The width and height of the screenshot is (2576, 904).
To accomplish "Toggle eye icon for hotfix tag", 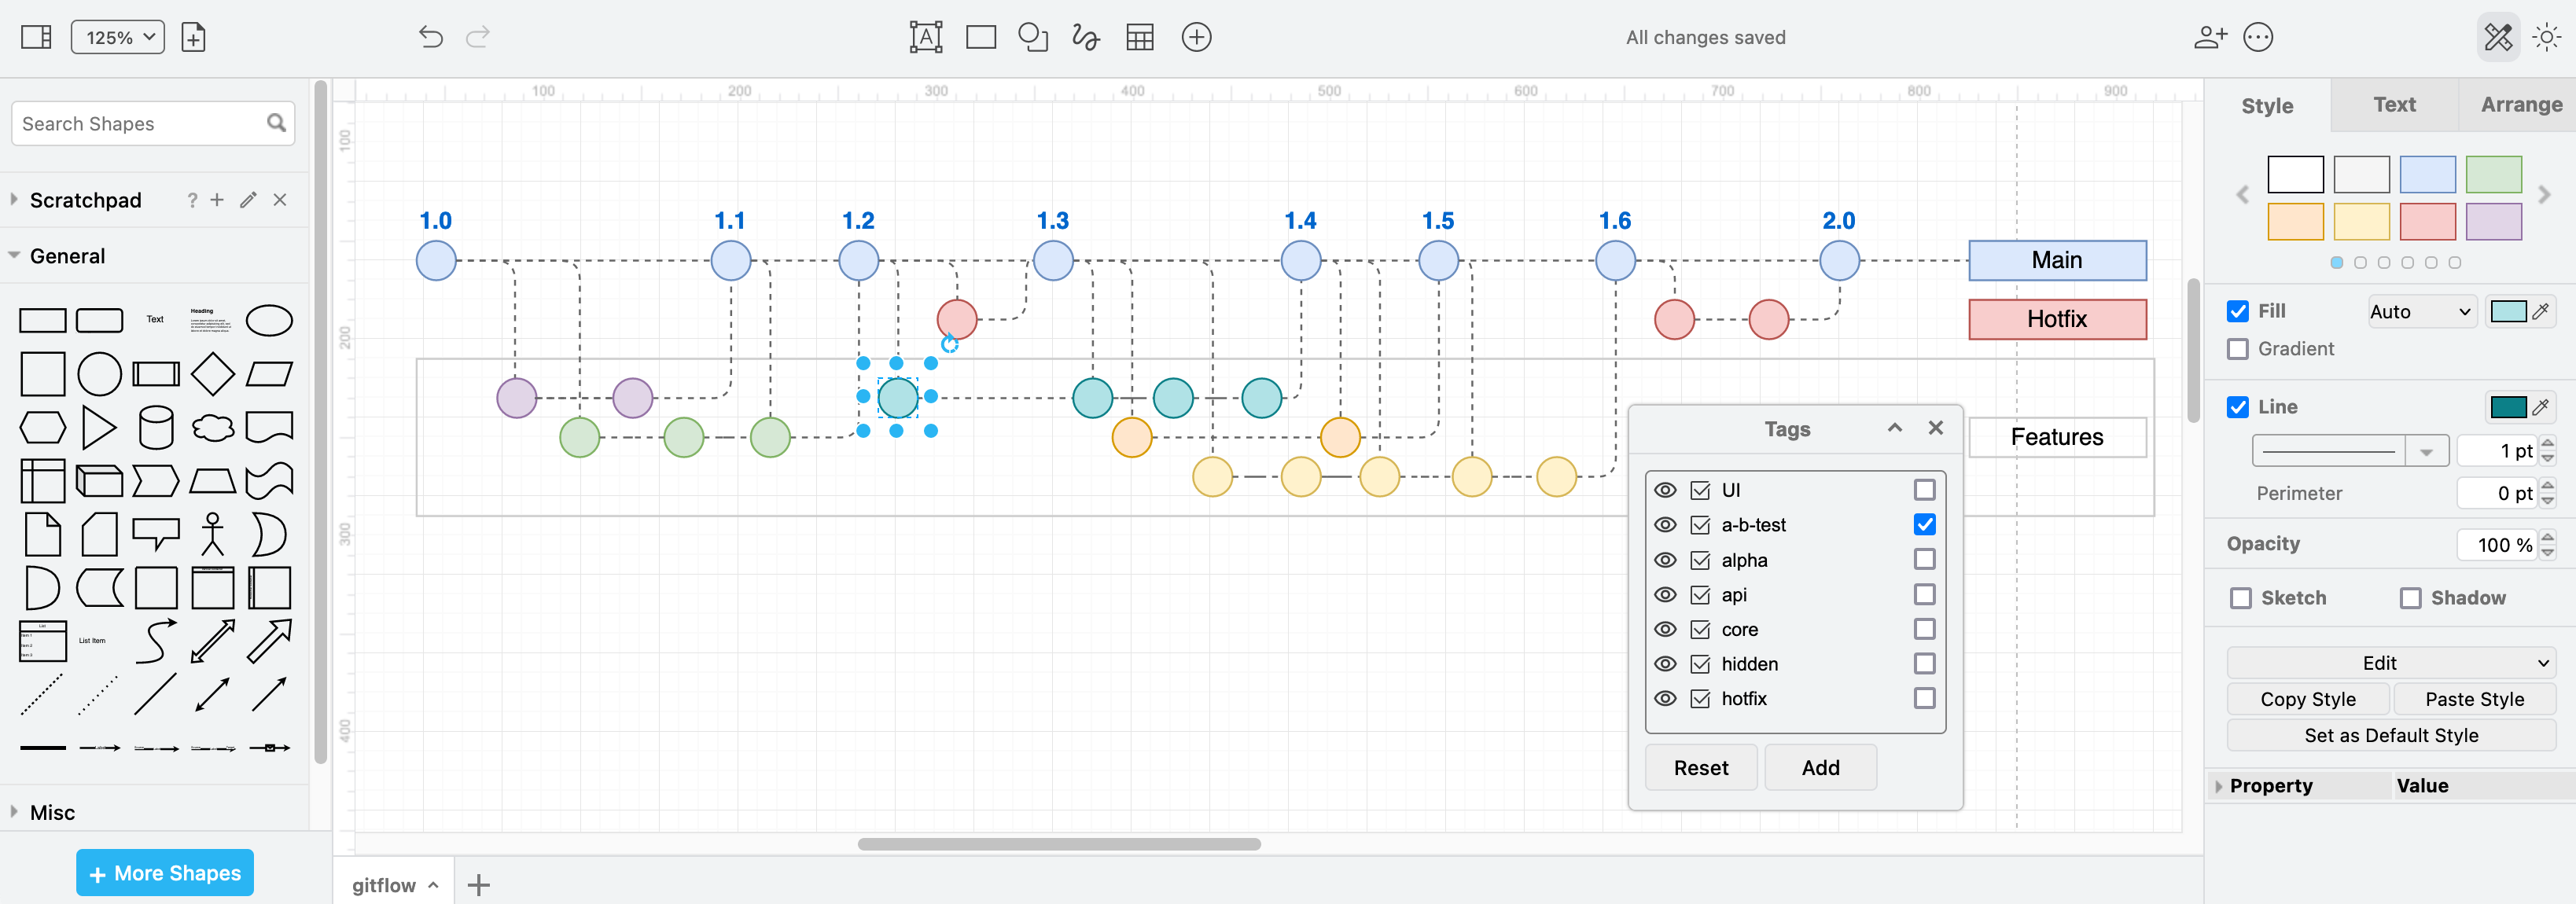I will tap(1668, 699).
